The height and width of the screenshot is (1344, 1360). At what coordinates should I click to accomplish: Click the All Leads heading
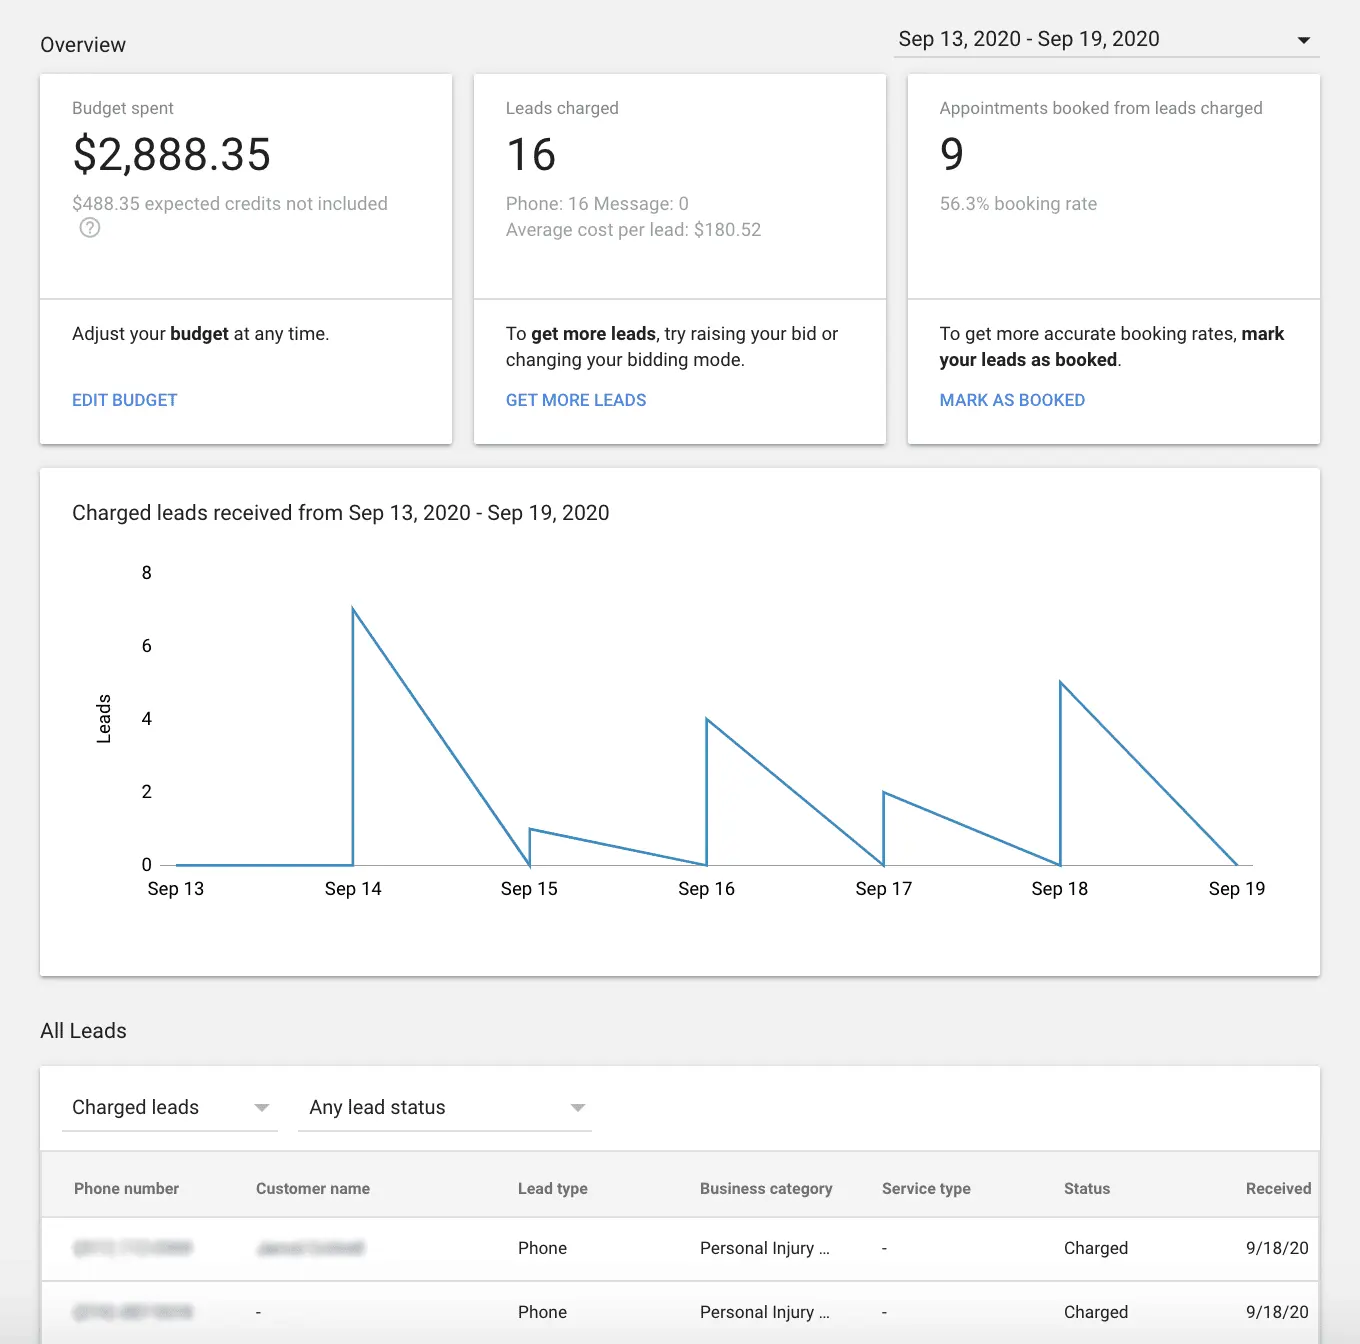(83, 1031)
